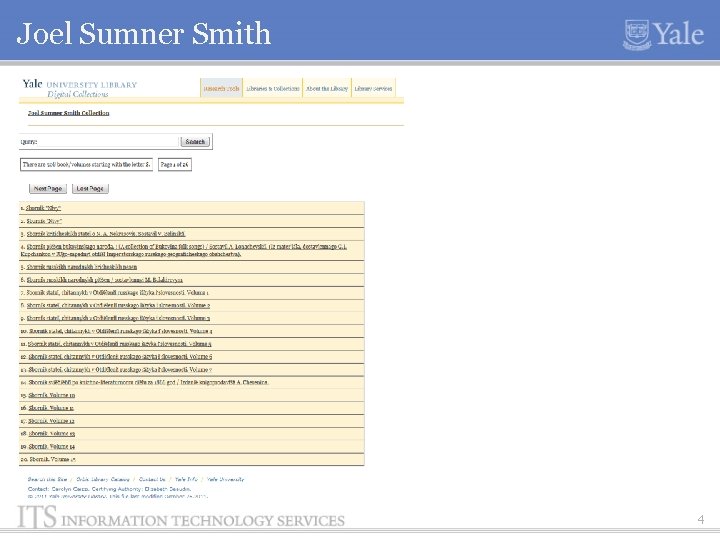Click the books/volumes count message box
The height and width of the screenshot is (540, 720).
(86, 164)
